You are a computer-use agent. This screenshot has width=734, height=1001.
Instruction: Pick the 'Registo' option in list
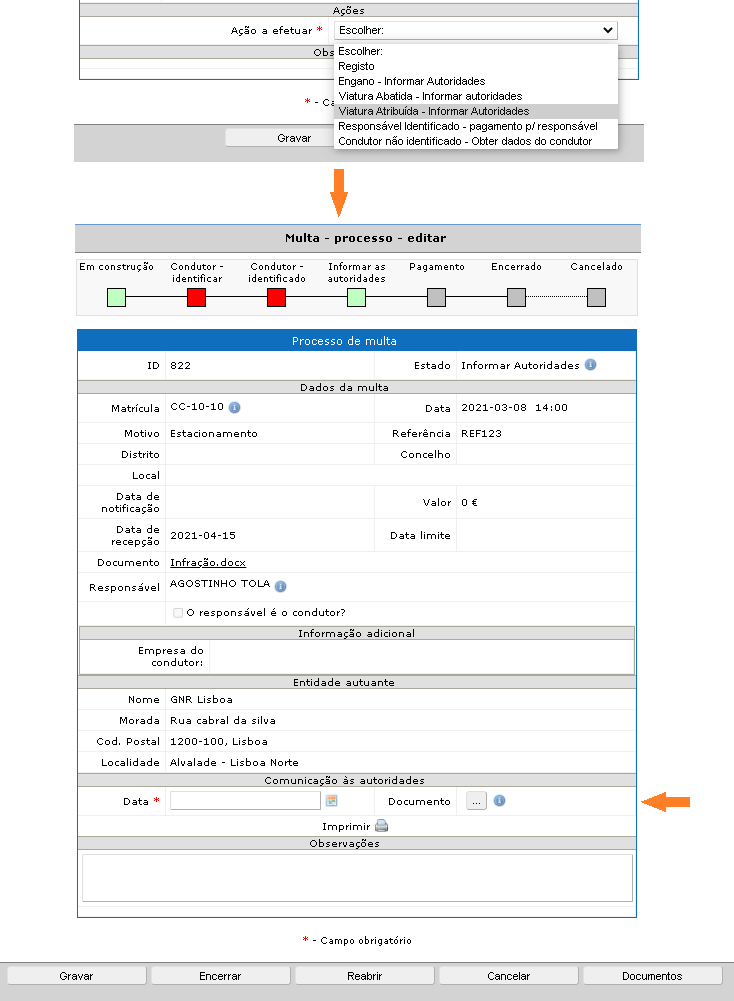(357, 66)
